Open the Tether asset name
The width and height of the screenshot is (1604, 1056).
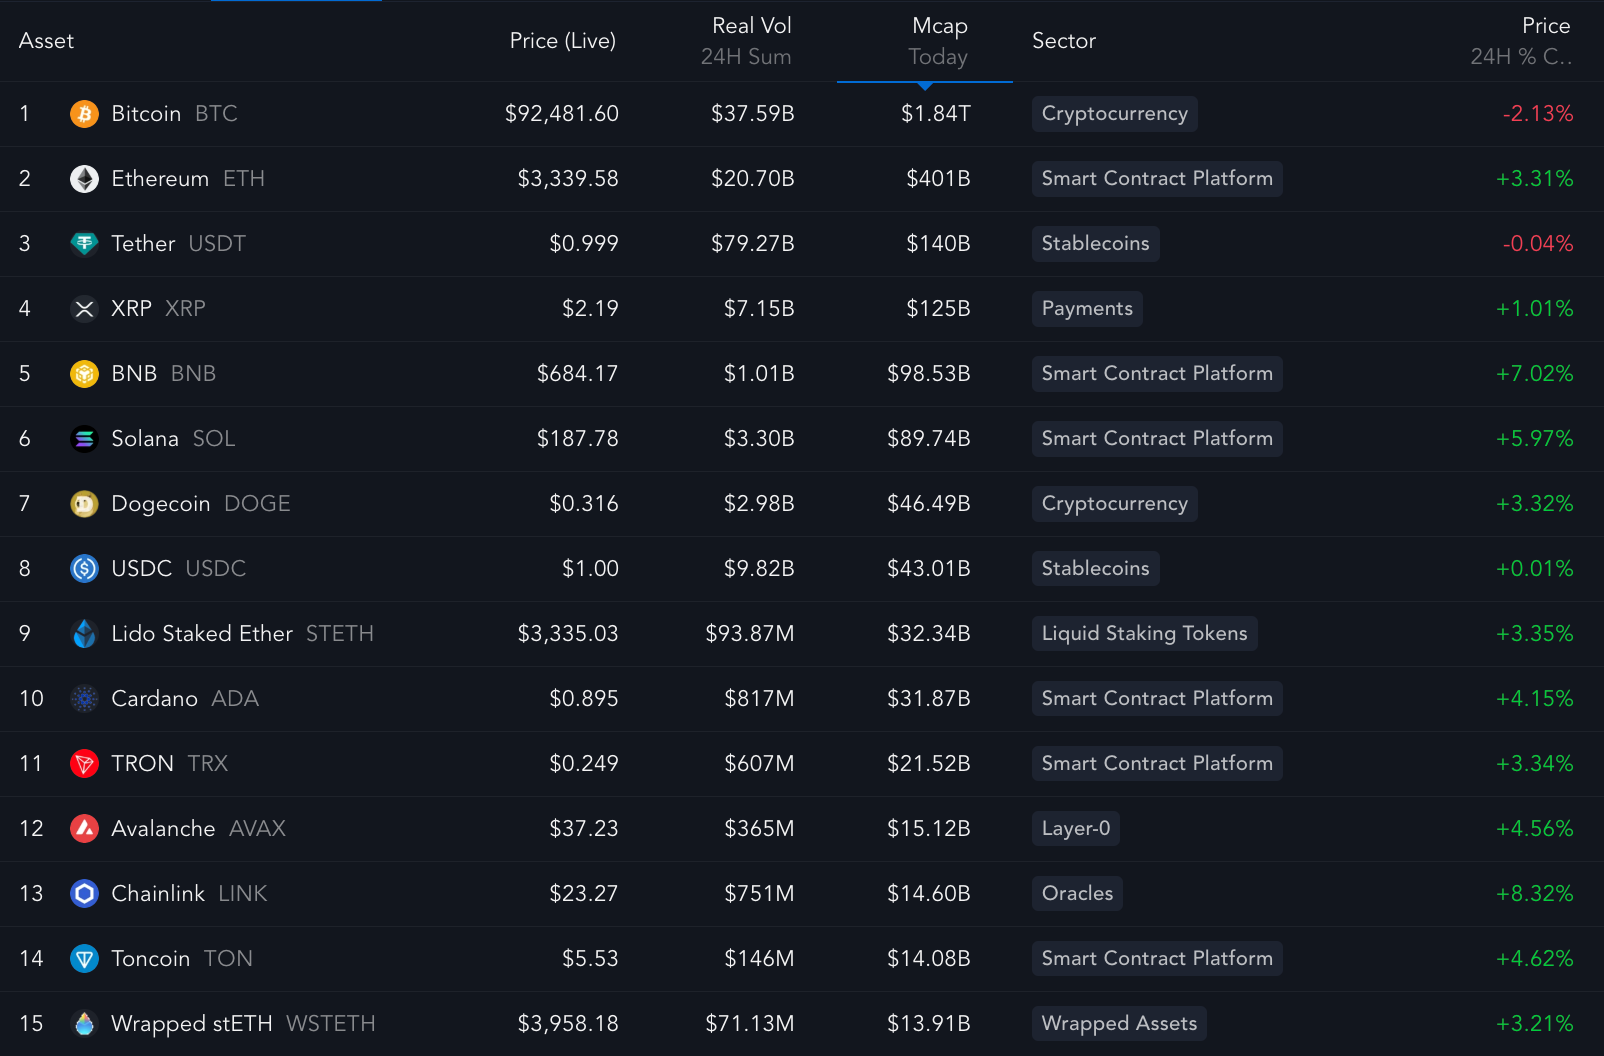[143, 244]
